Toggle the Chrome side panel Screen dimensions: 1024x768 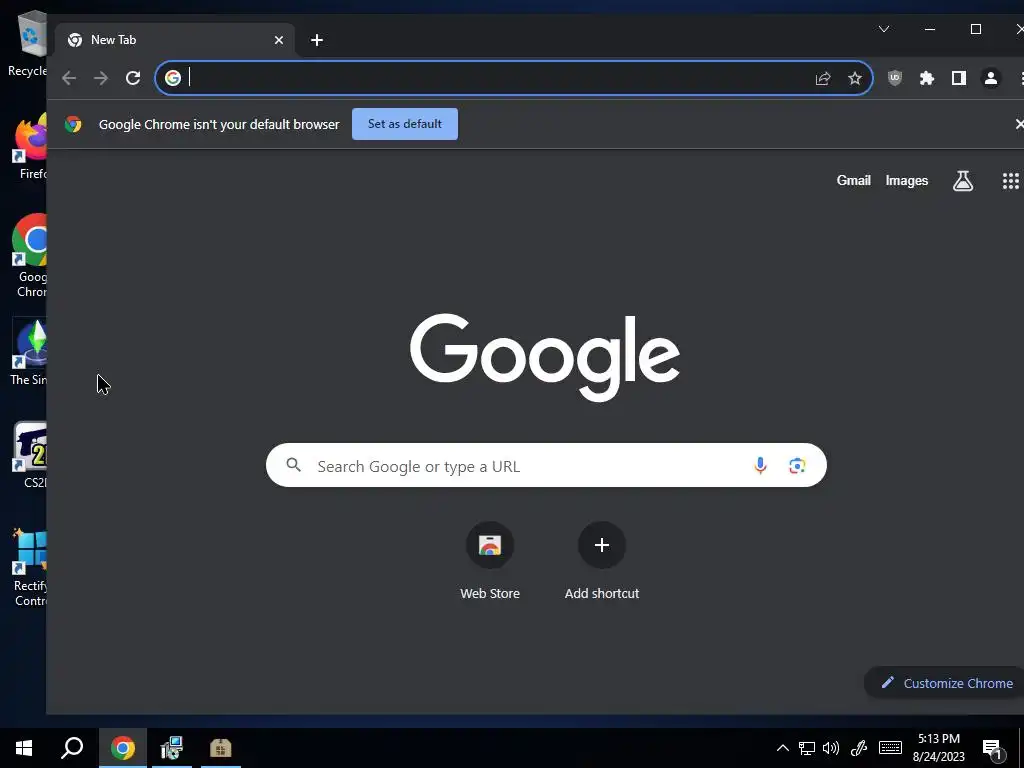pyautogui.click(x=959, y=78)
